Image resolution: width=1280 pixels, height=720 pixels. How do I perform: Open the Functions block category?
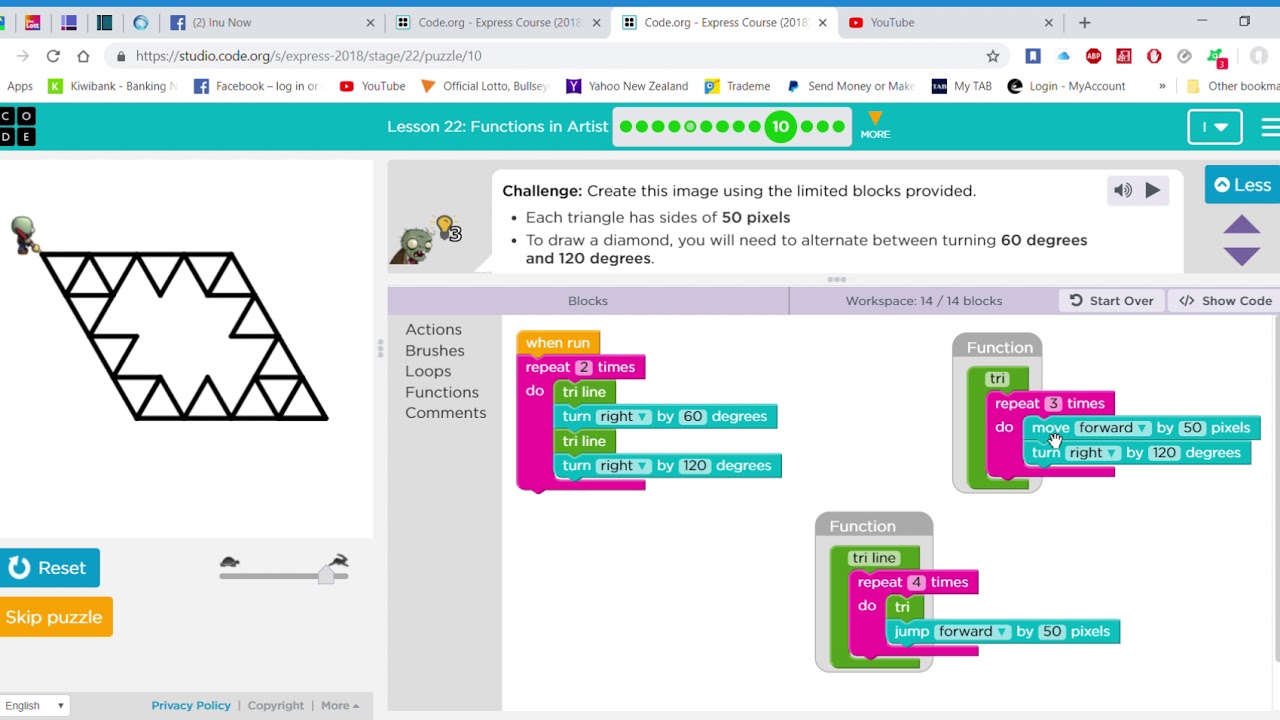441,392
